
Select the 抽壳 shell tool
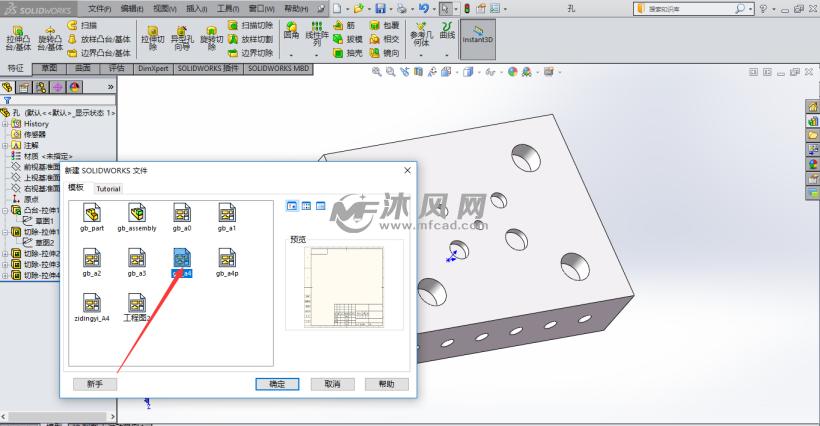pyautogui.click(x=348, y=53)
